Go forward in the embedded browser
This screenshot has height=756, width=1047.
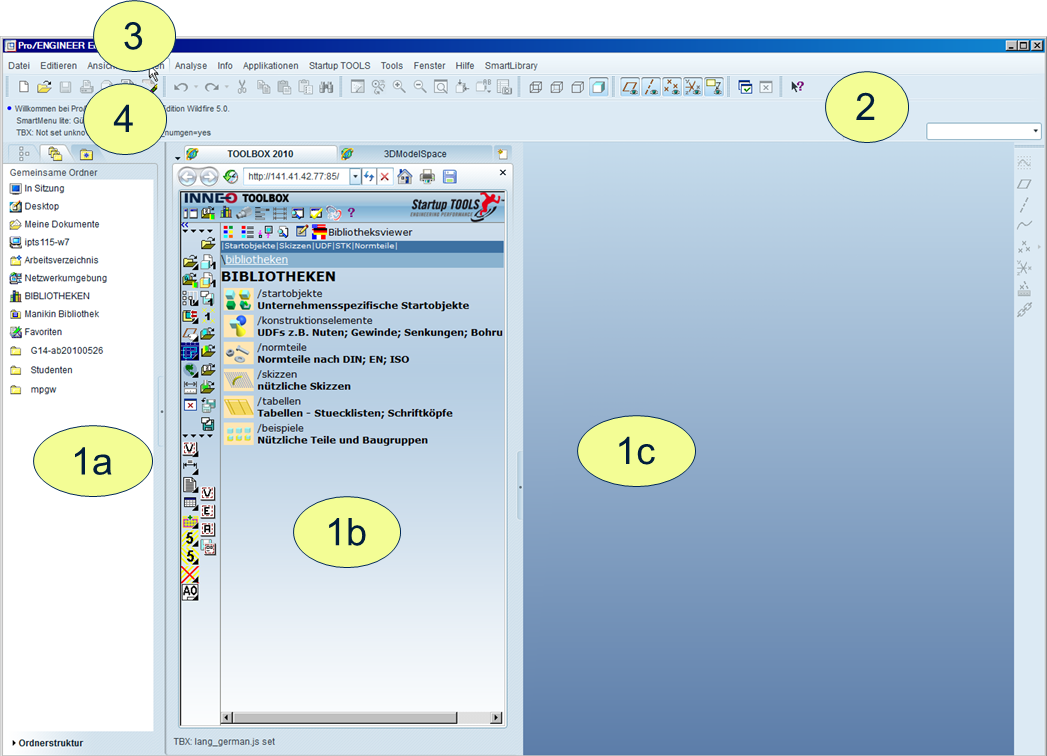point(208,176)
